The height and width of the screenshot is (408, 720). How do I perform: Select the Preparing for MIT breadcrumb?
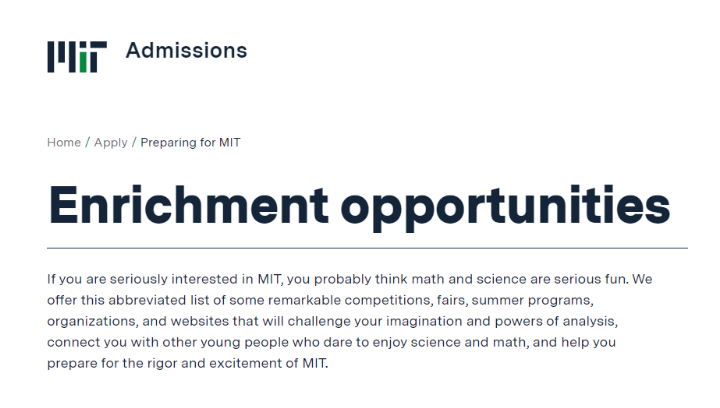(x=190, y=142)
